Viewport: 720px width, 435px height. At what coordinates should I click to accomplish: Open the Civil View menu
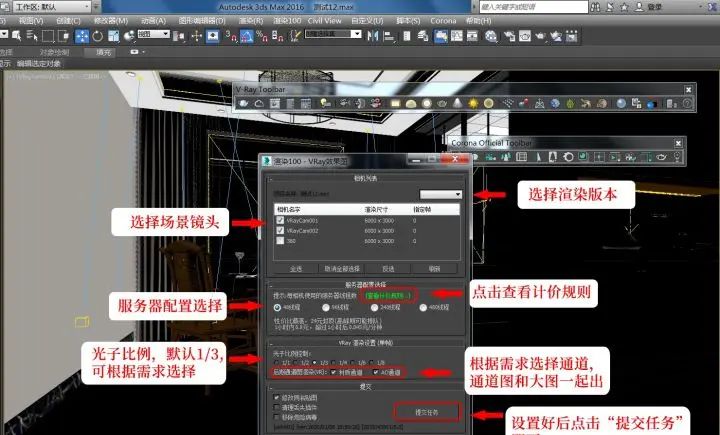click(x=324, y=21)
